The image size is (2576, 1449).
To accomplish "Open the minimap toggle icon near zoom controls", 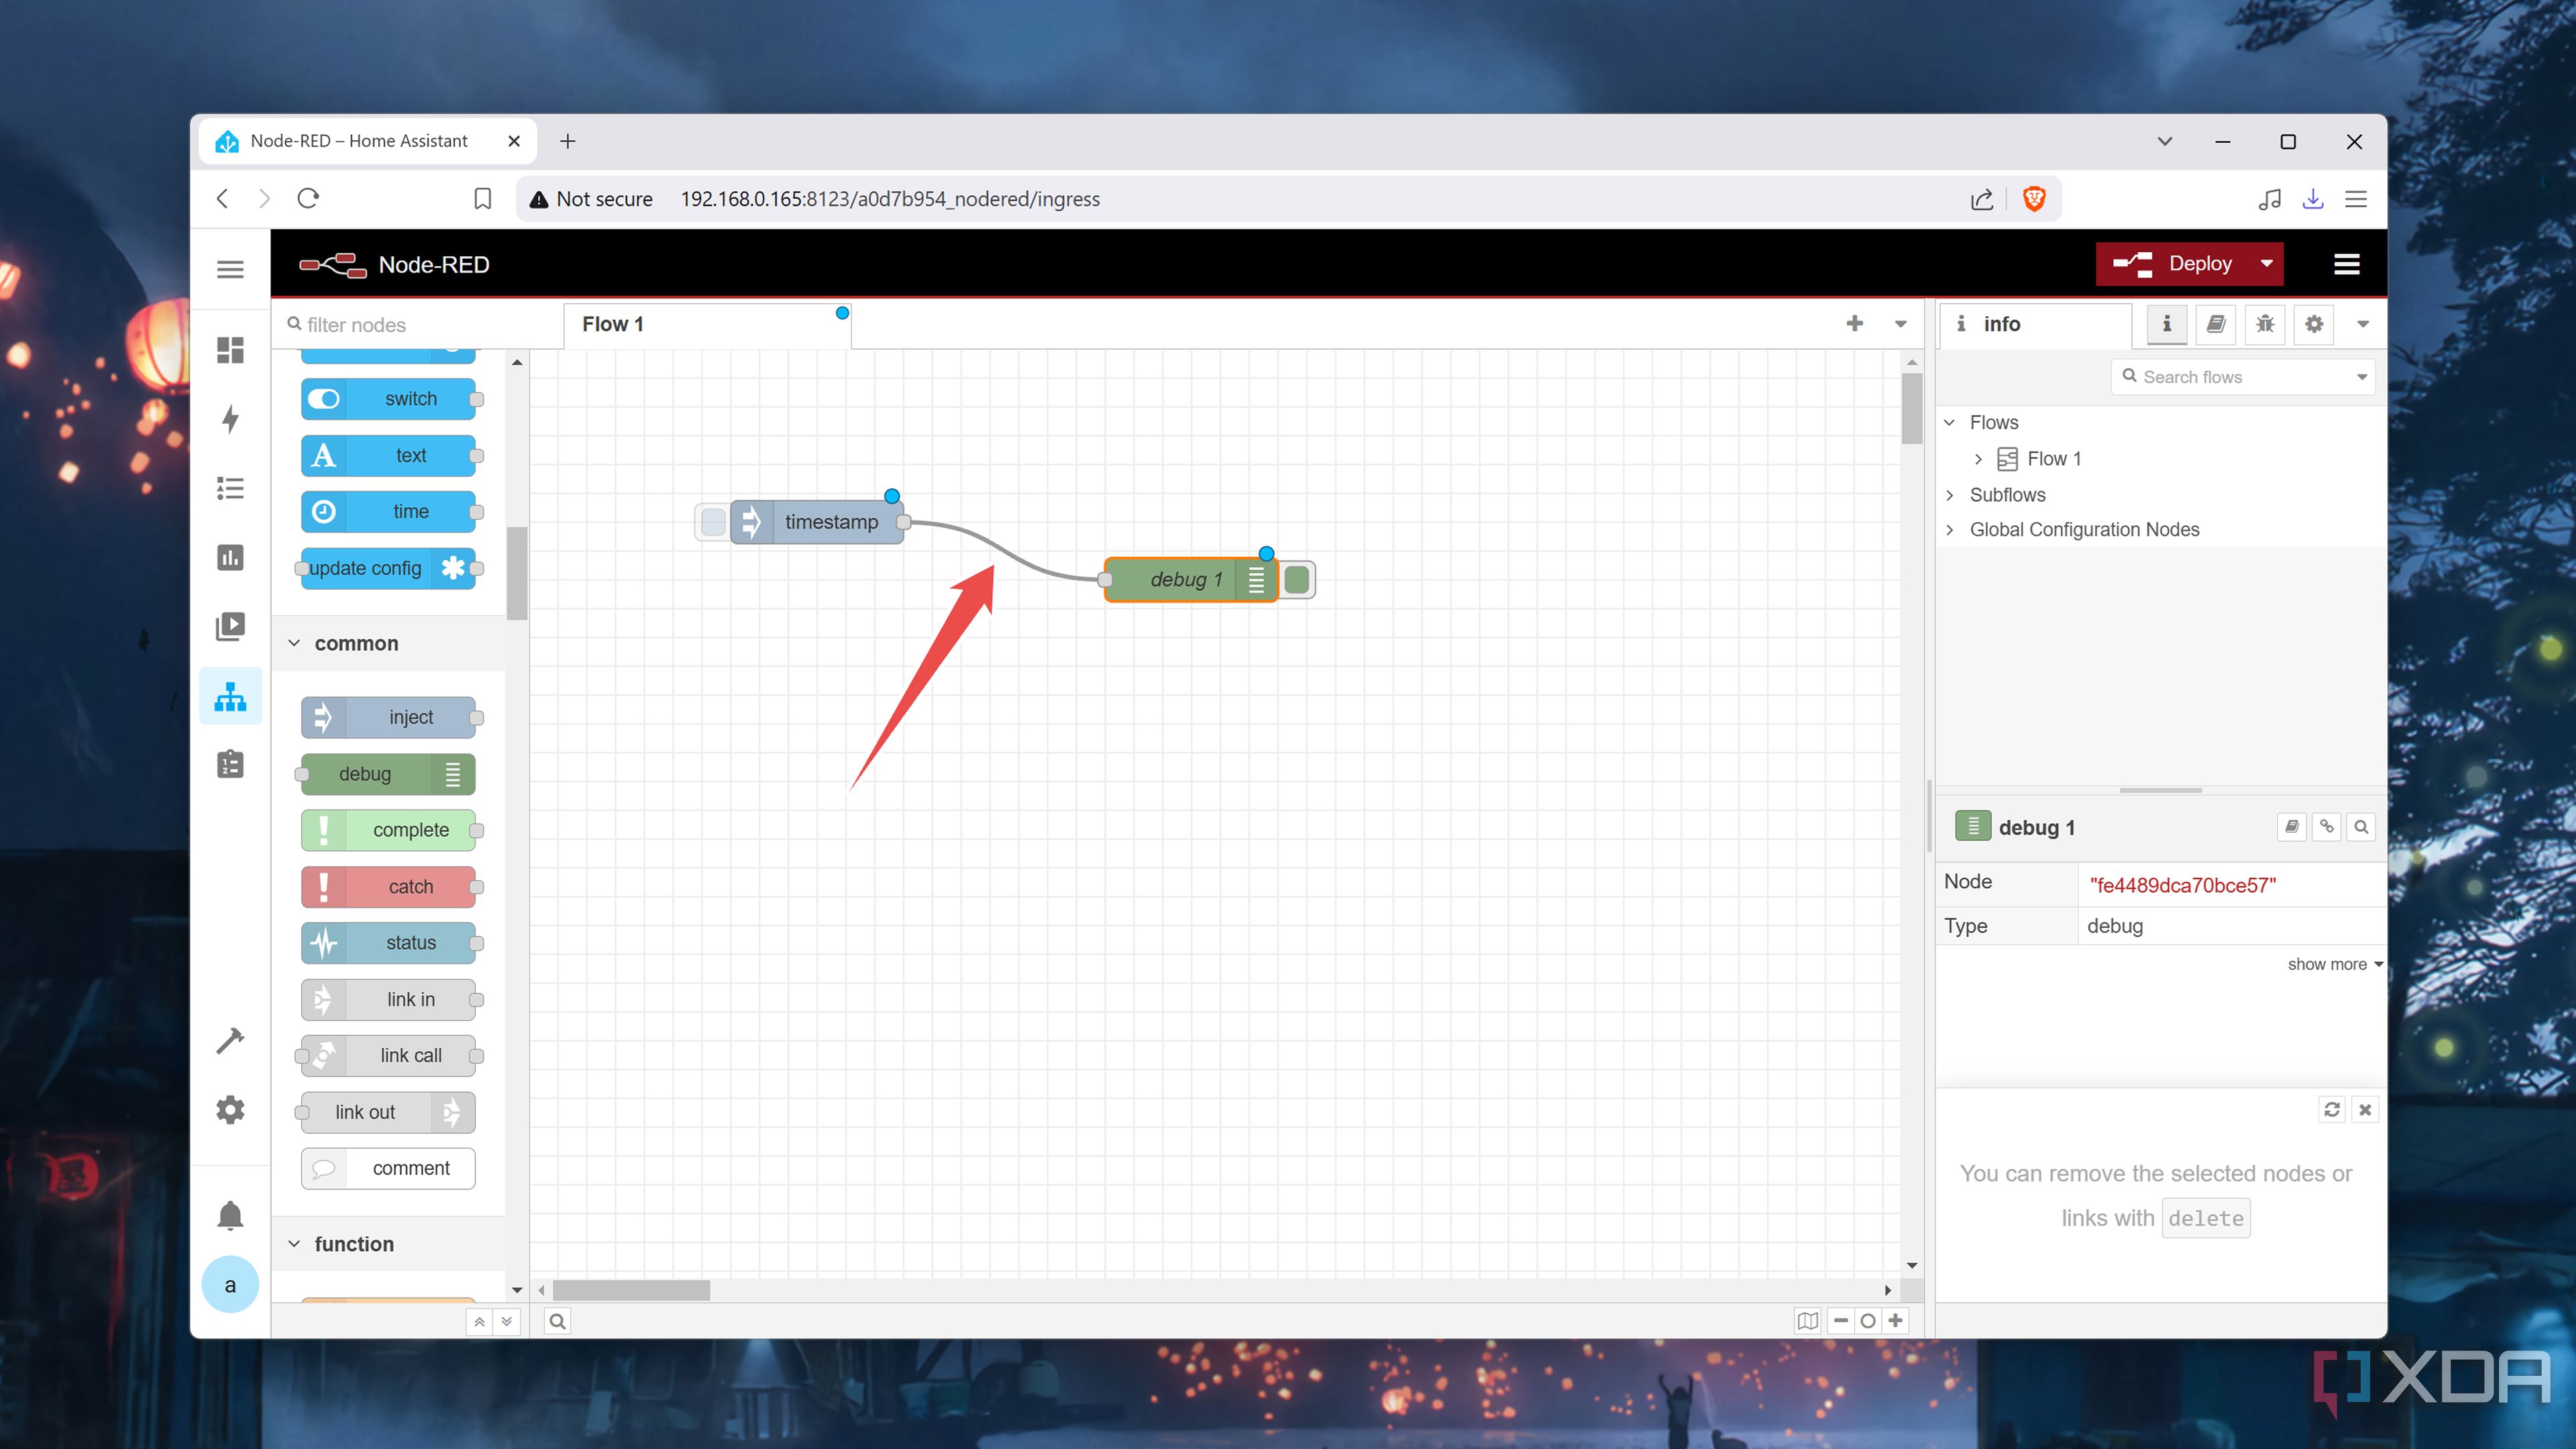I will 1807,1320.
